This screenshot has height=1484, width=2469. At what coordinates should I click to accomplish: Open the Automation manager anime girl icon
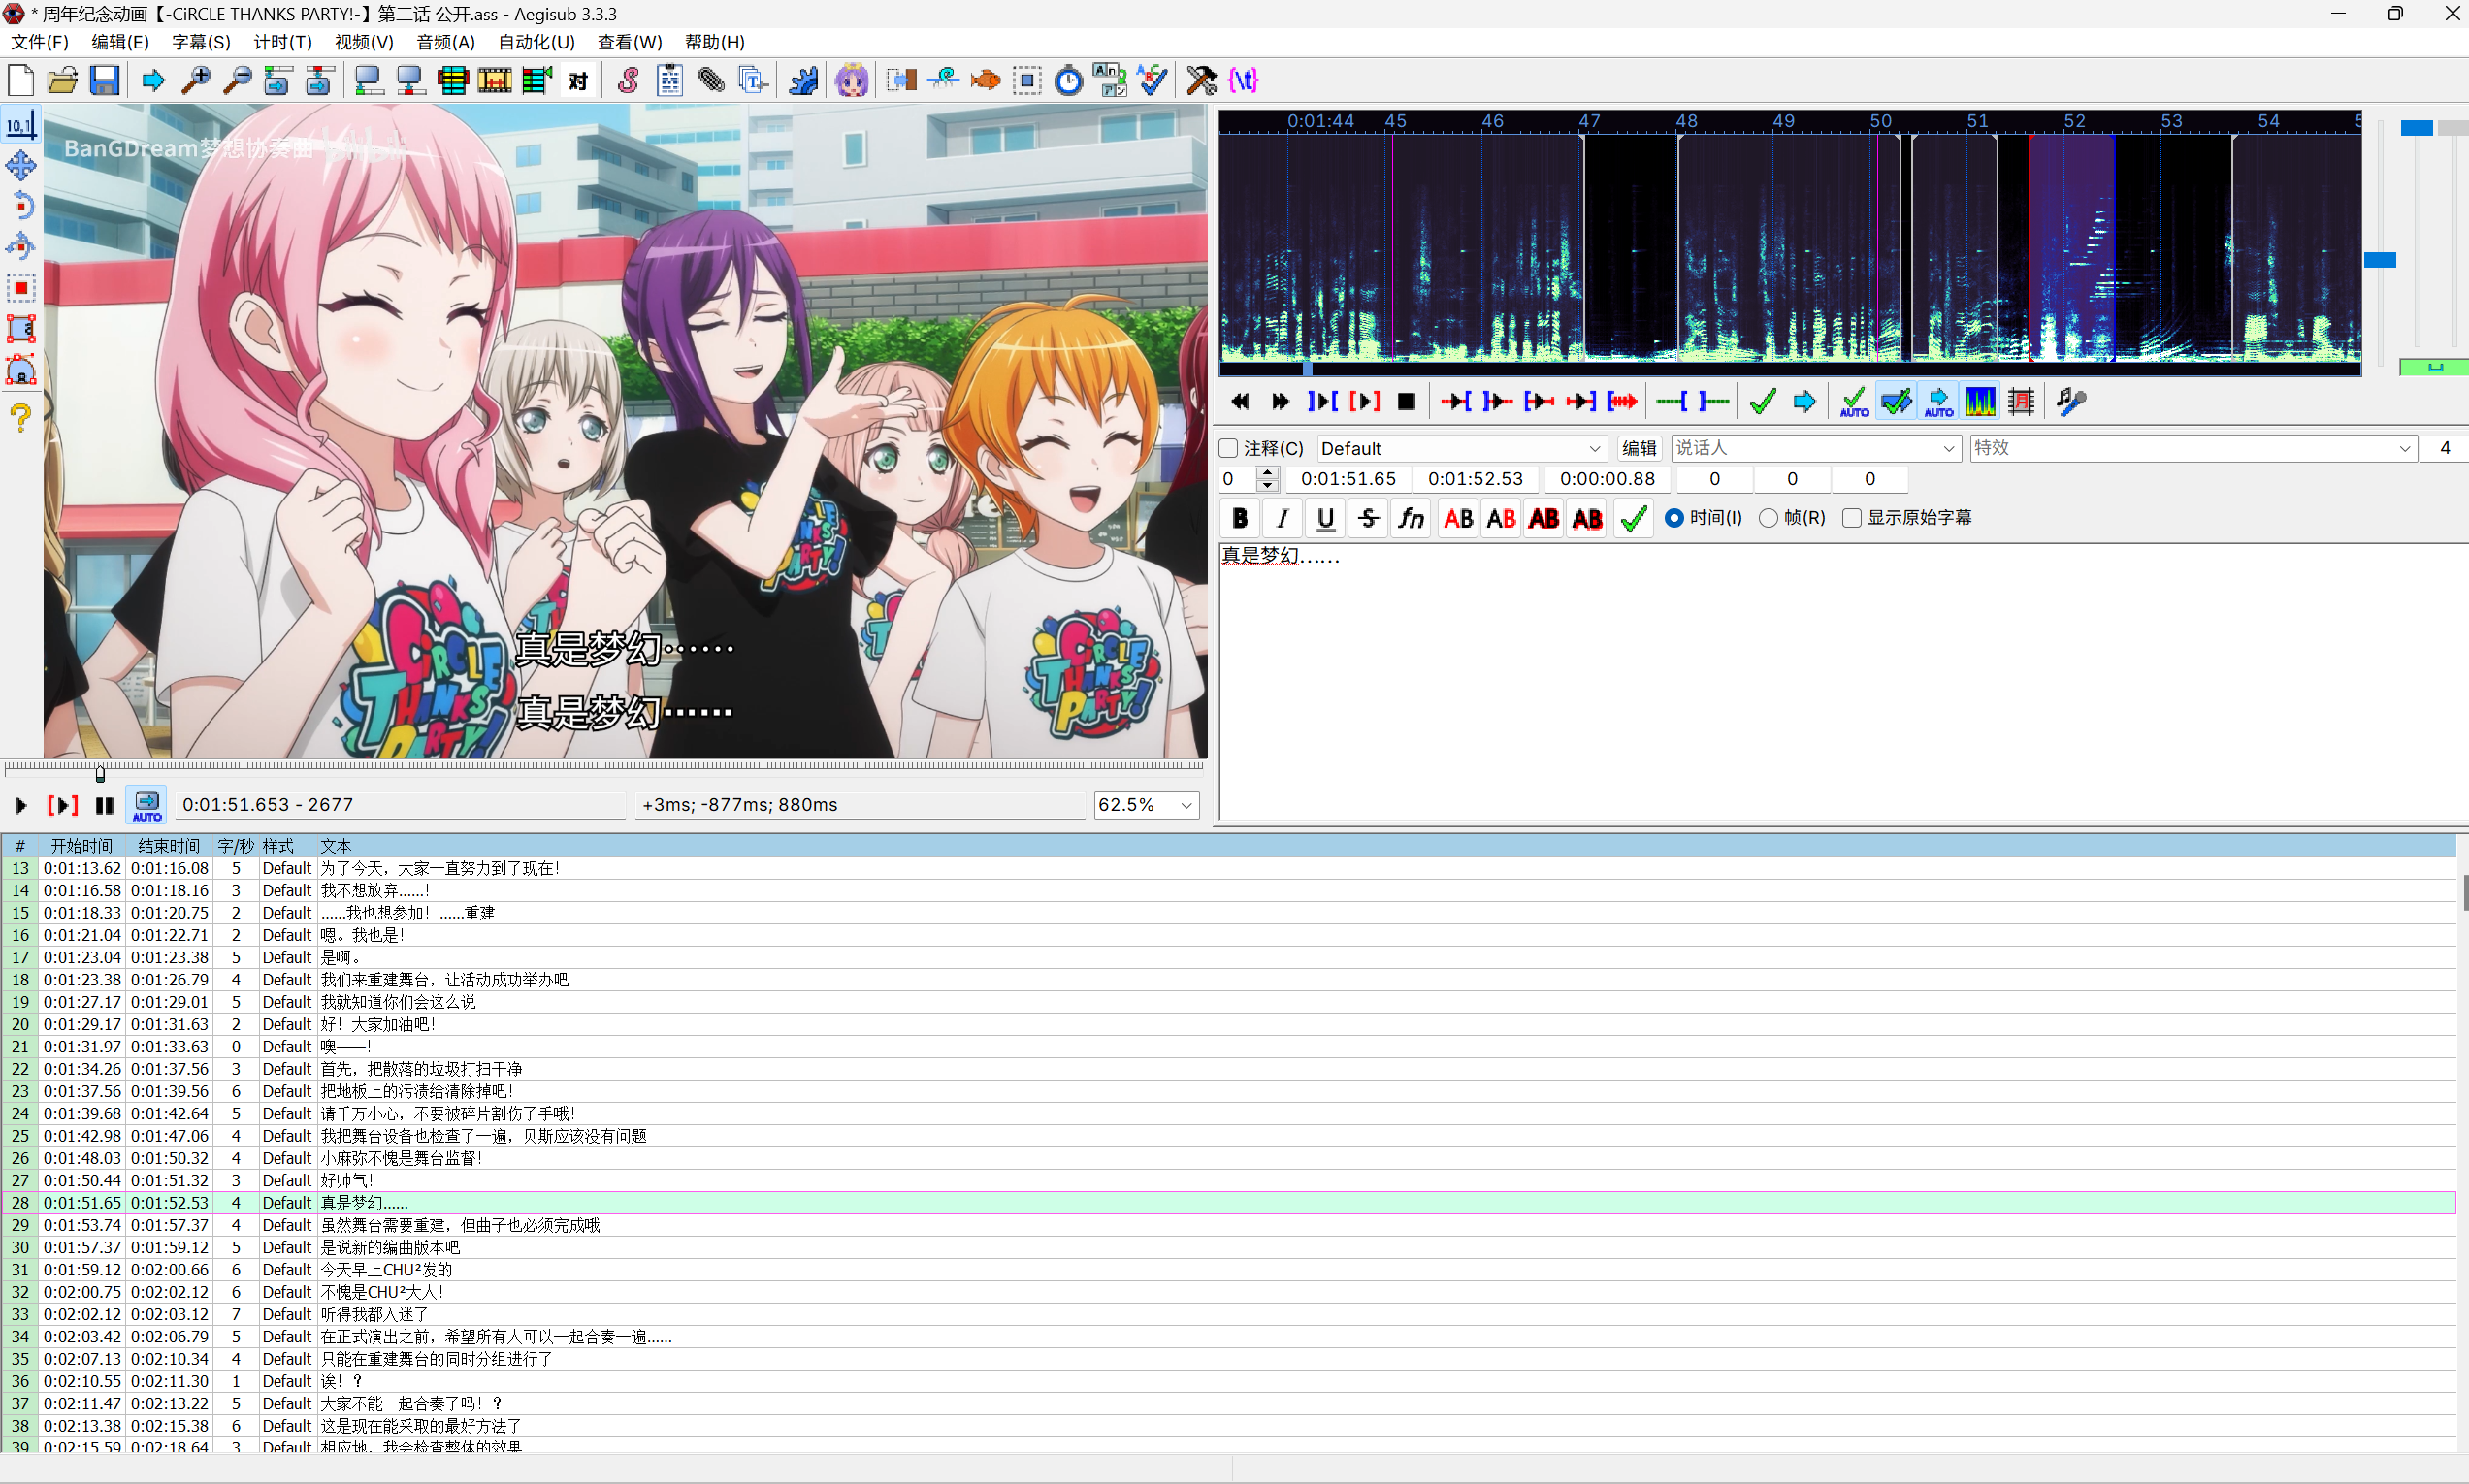851,80
